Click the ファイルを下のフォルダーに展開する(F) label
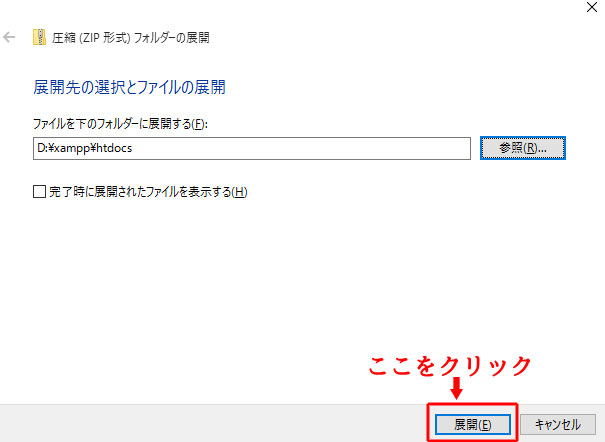The height and width of the screenshot is (442, 605). pos(120,124)
